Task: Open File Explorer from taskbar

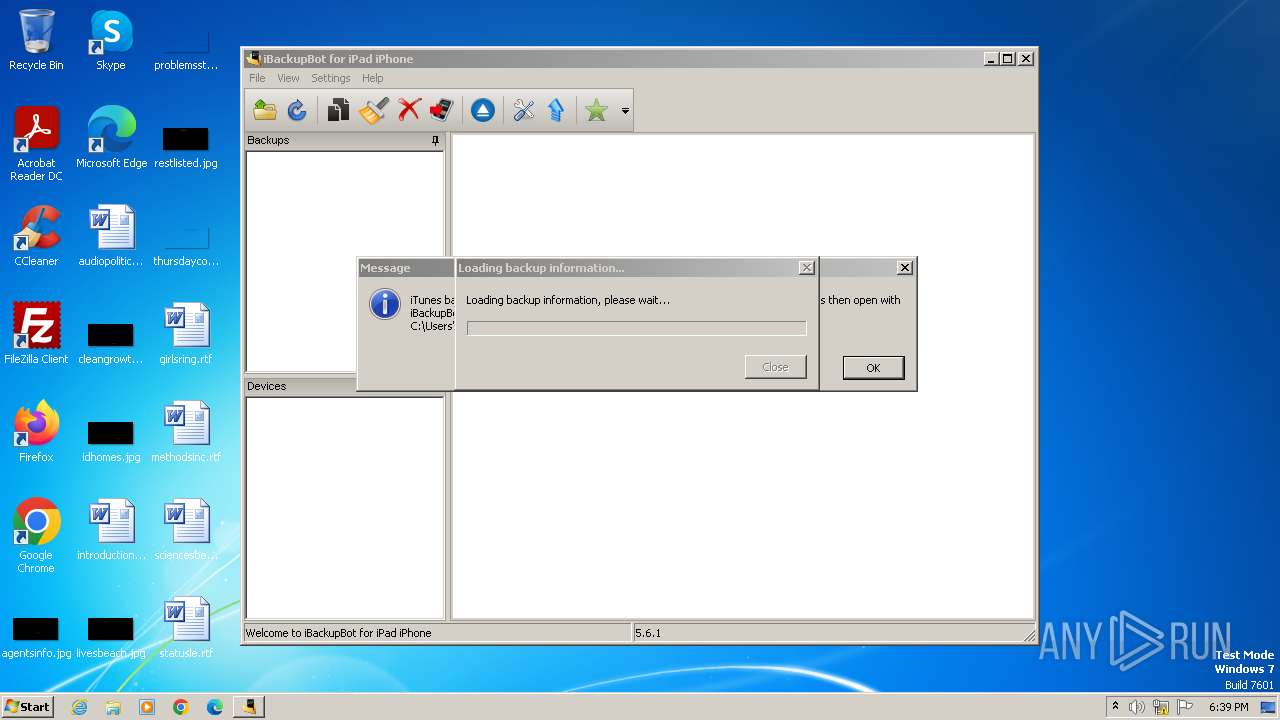Action: (x=113, y=707)
